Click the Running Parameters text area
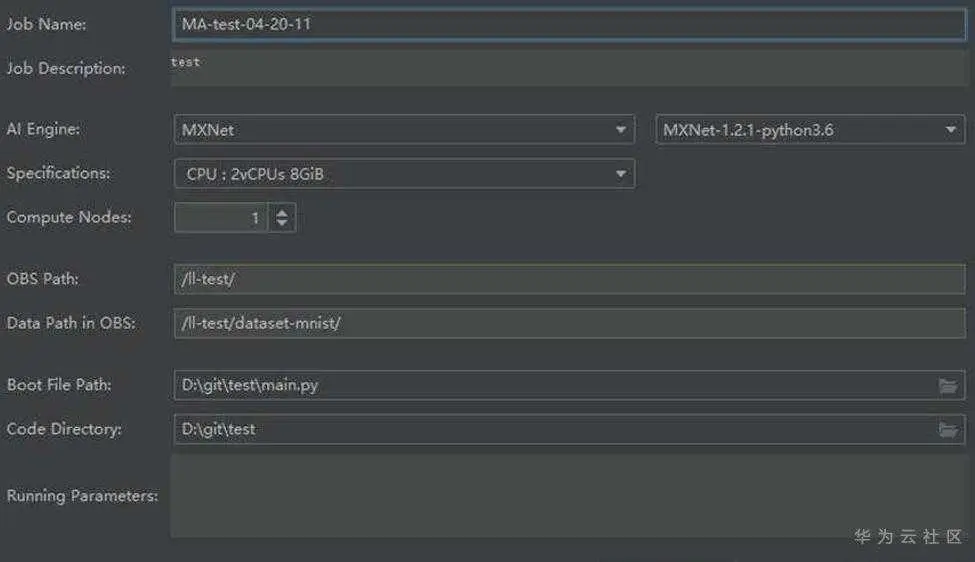The height and width of the screenshot is (562, 975). (x=569, y=496)
